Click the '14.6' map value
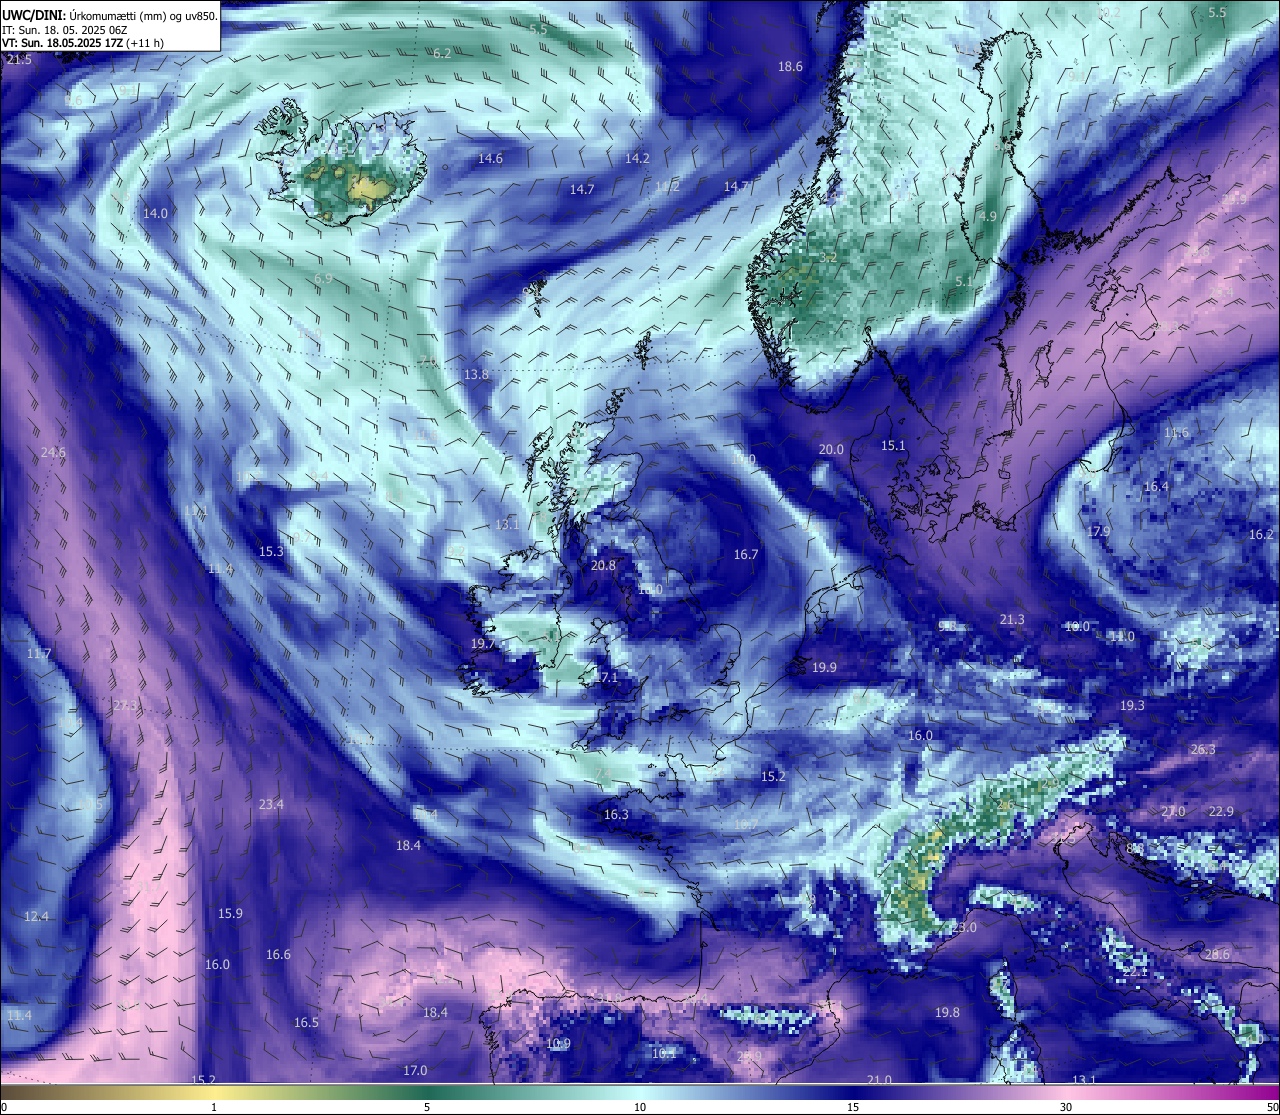The height and width of the screenshot is (1115, 1280). coord(490,158)
